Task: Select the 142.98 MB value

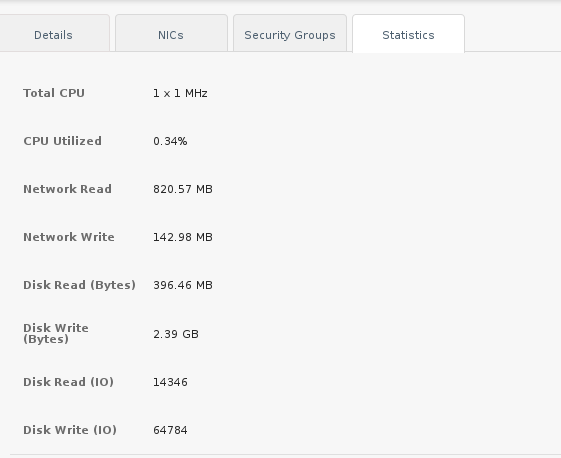Action: pos(183,237)
